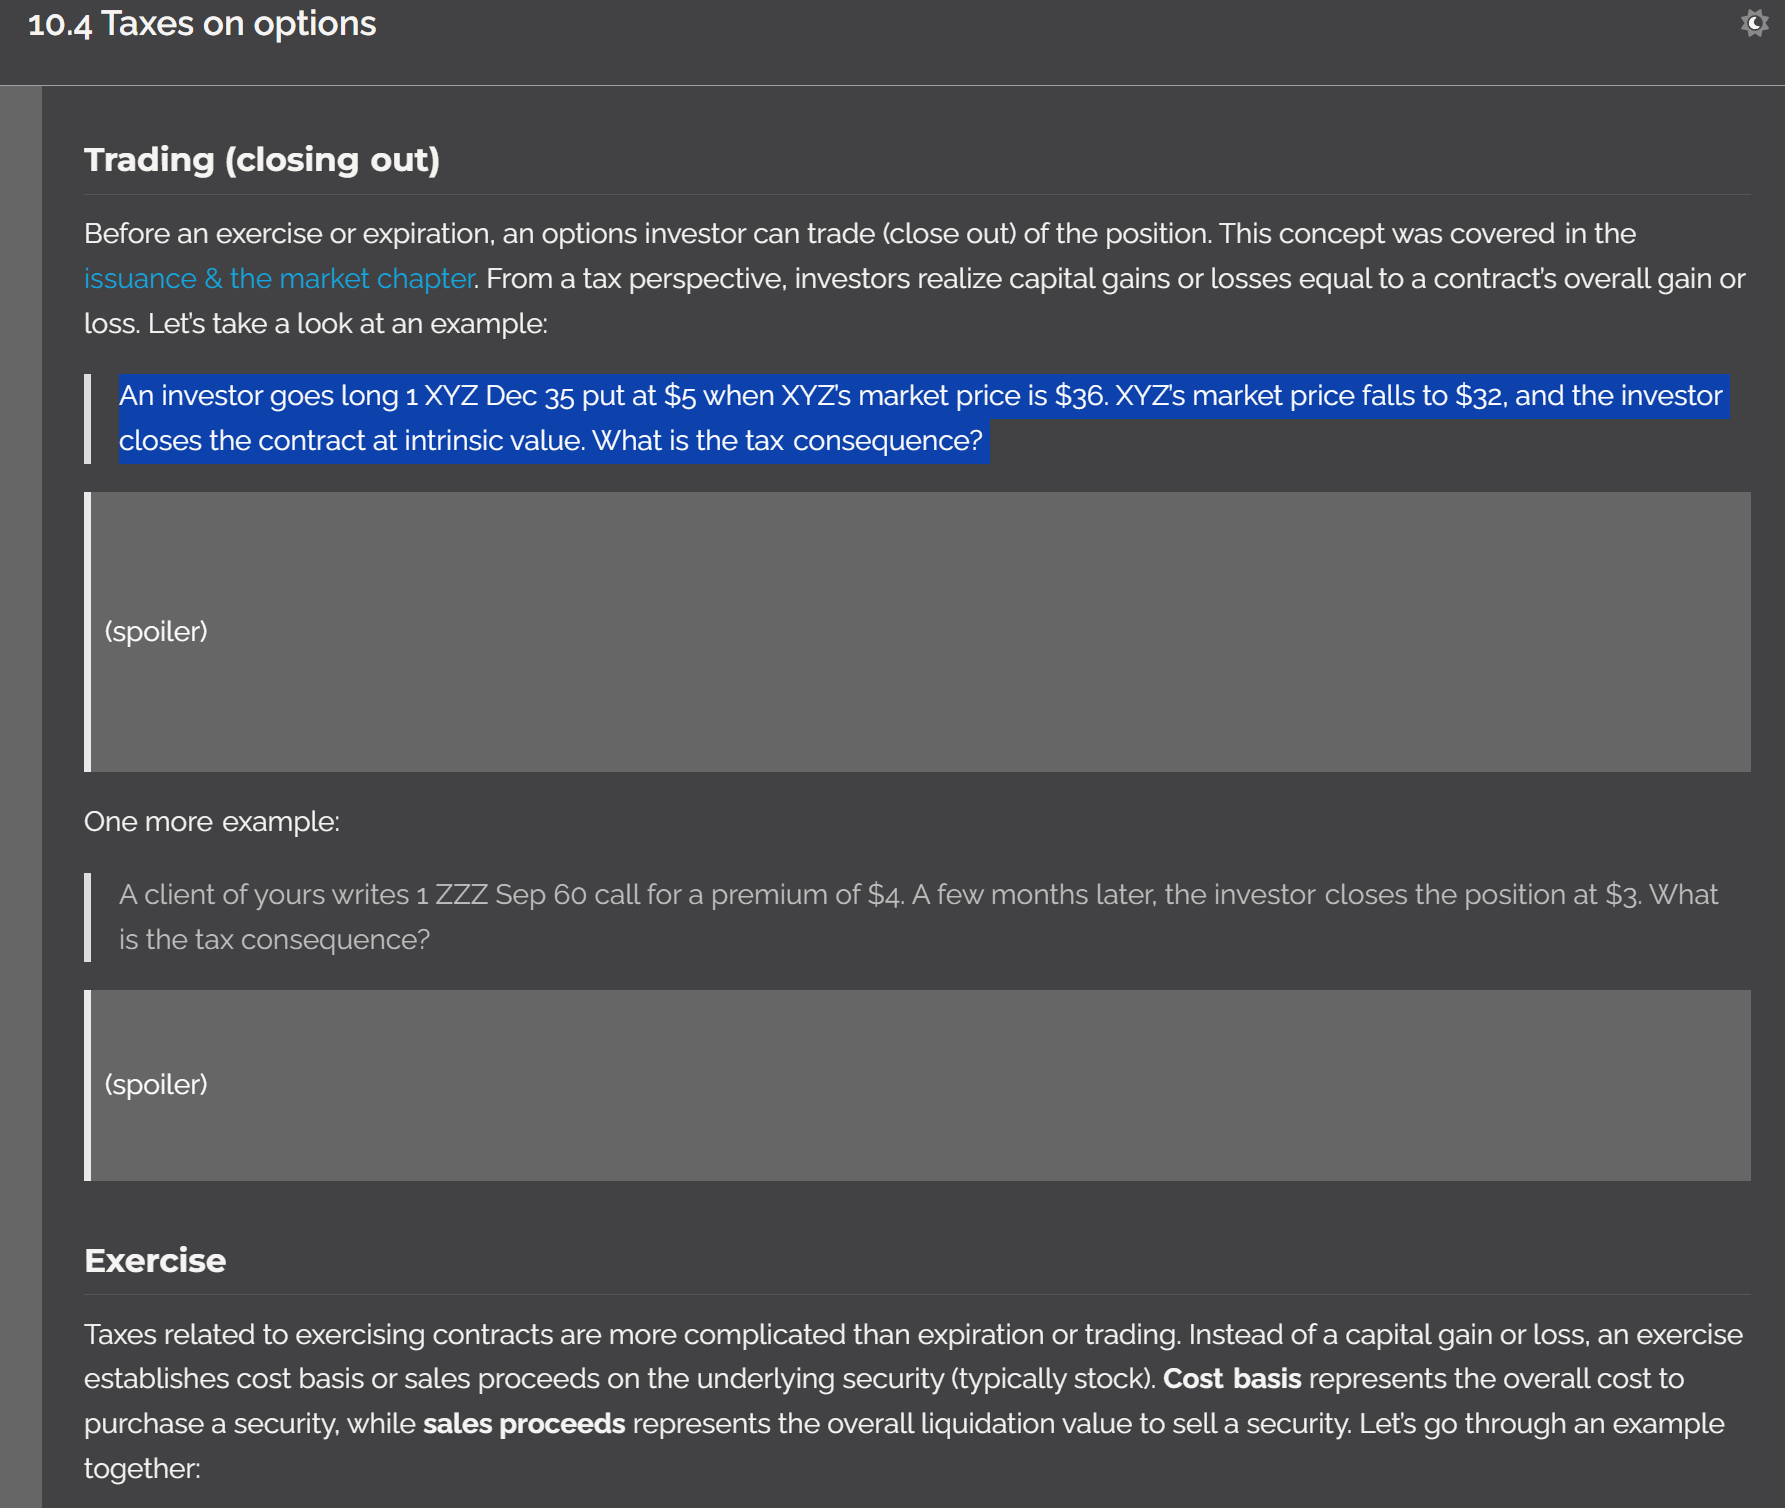Toggle the dark/light theme icon
This screenshot has width=1785, height=1508.
pos(1754,23)
